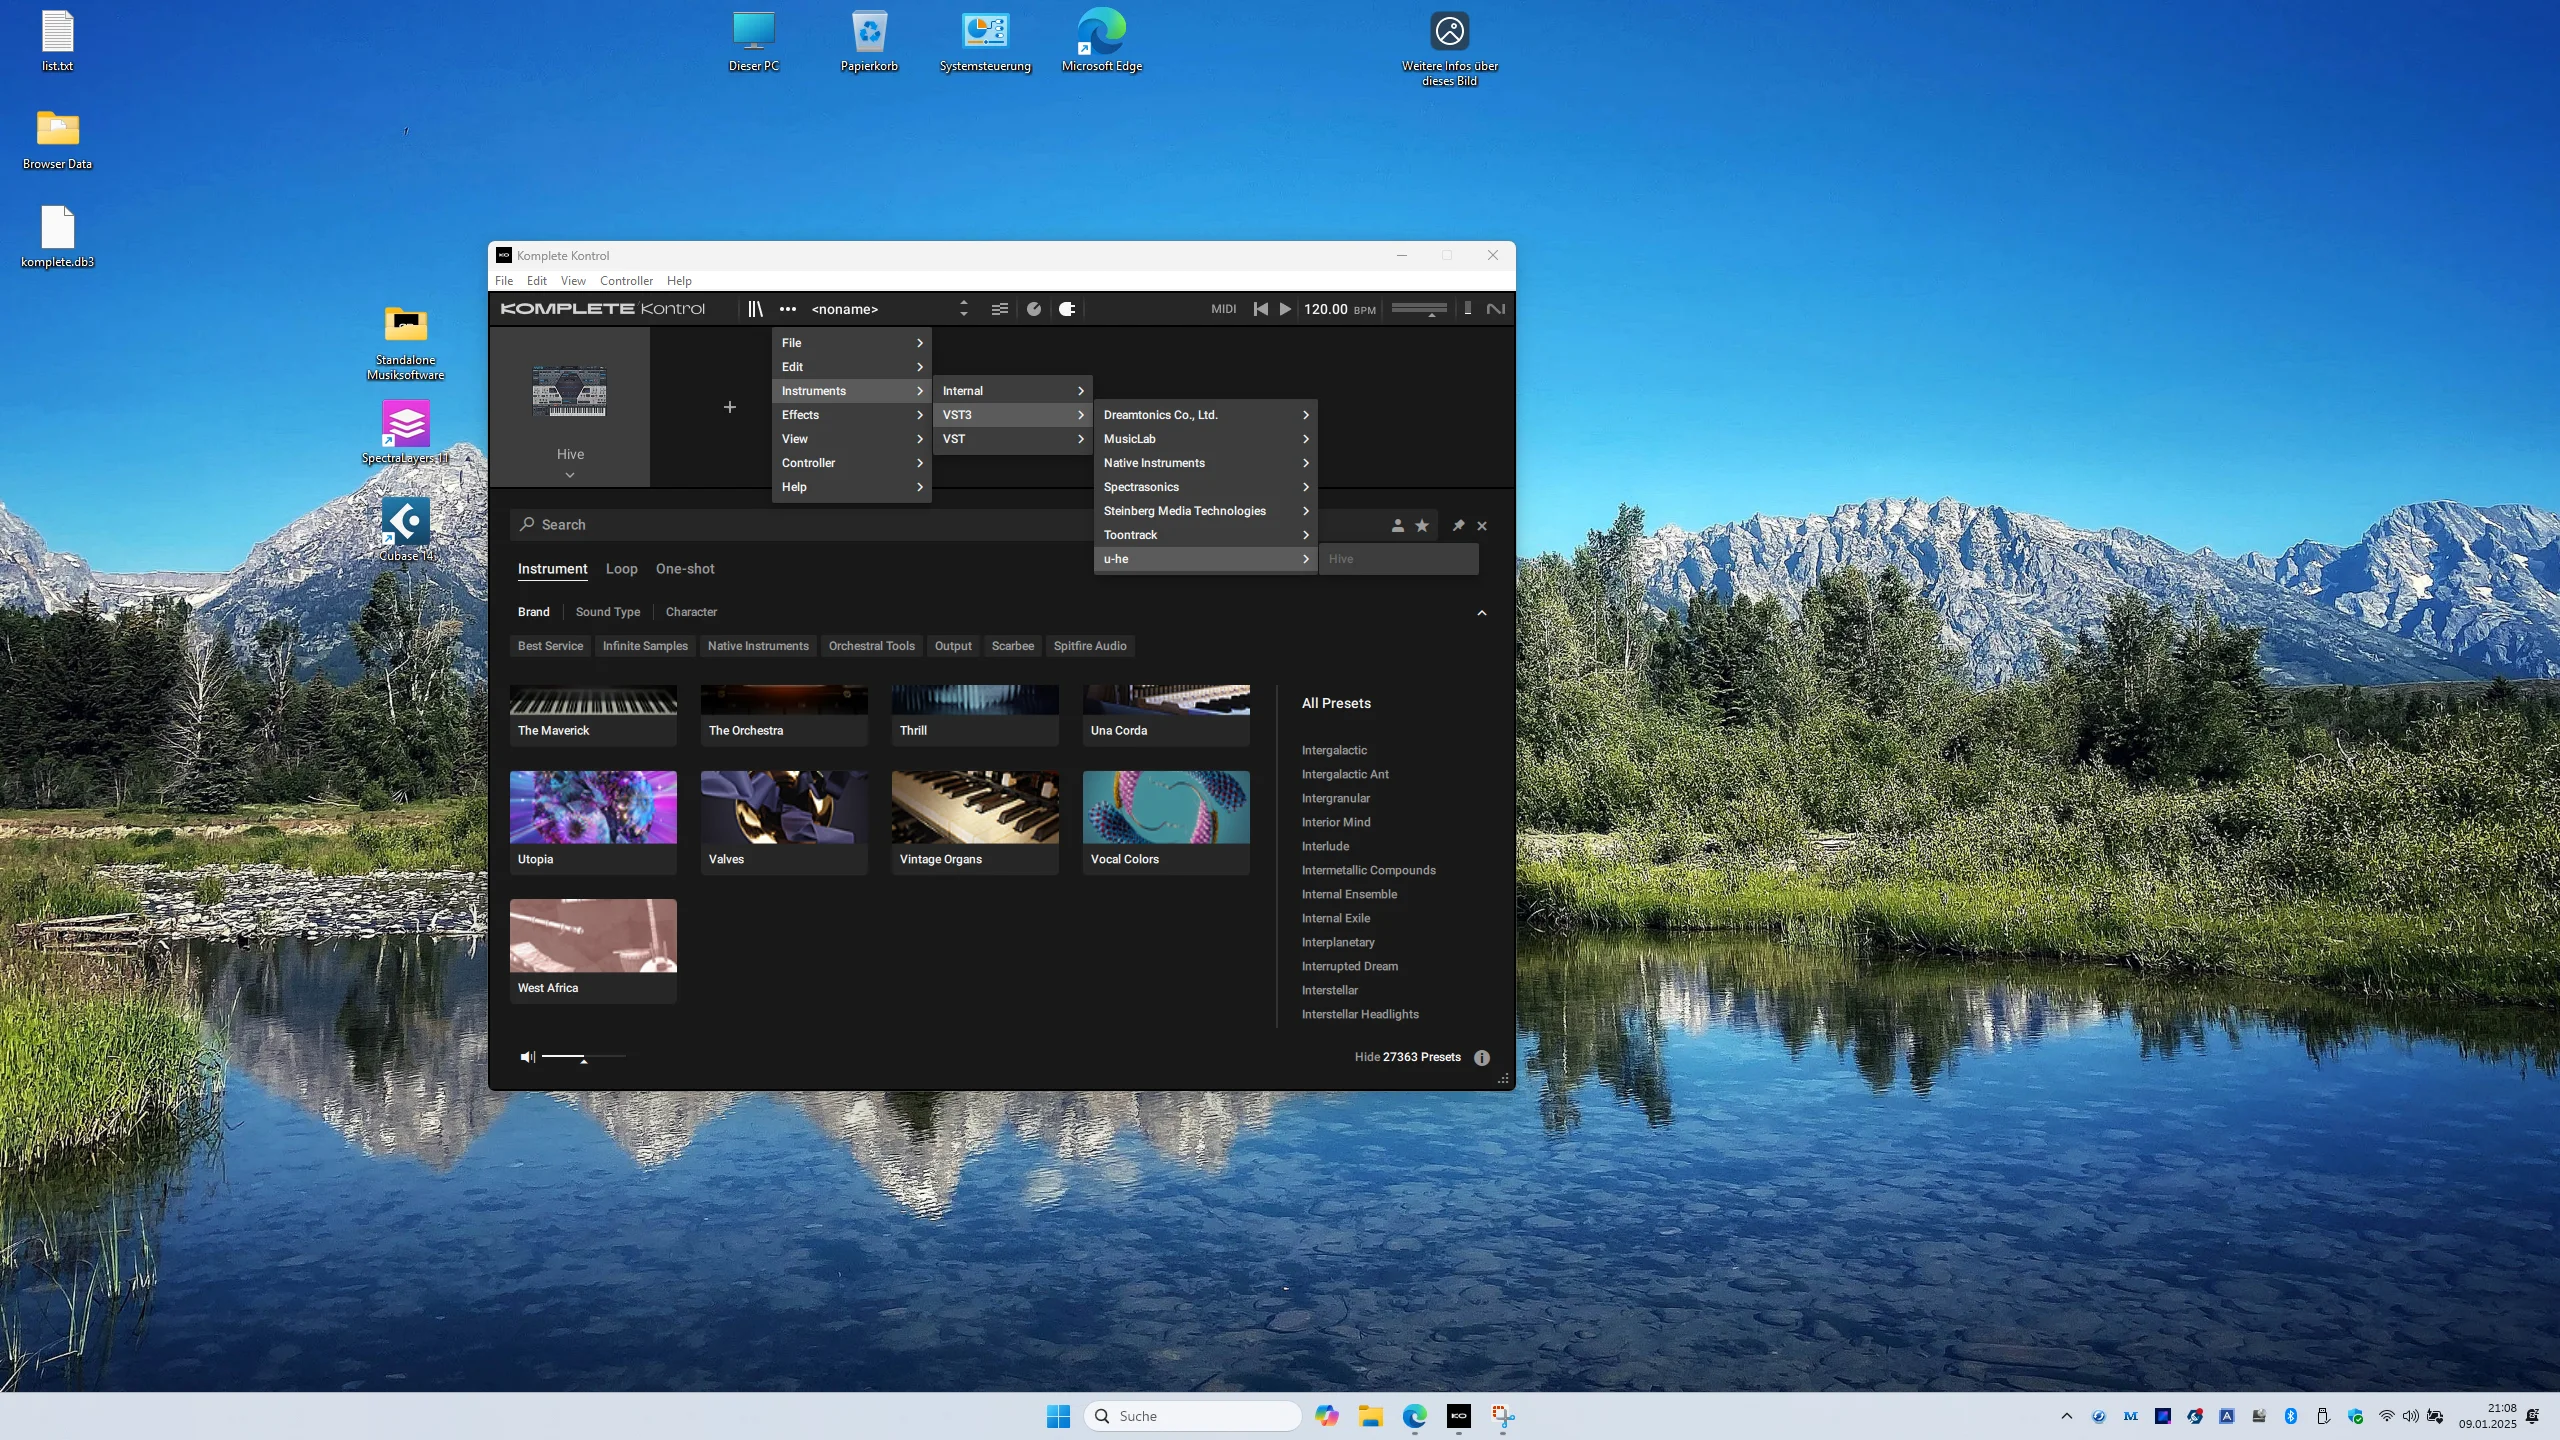Viewport: 2560px width, 1440px height.
Task: Open the Internal instruments submenu
Action: coord(1012,391)
